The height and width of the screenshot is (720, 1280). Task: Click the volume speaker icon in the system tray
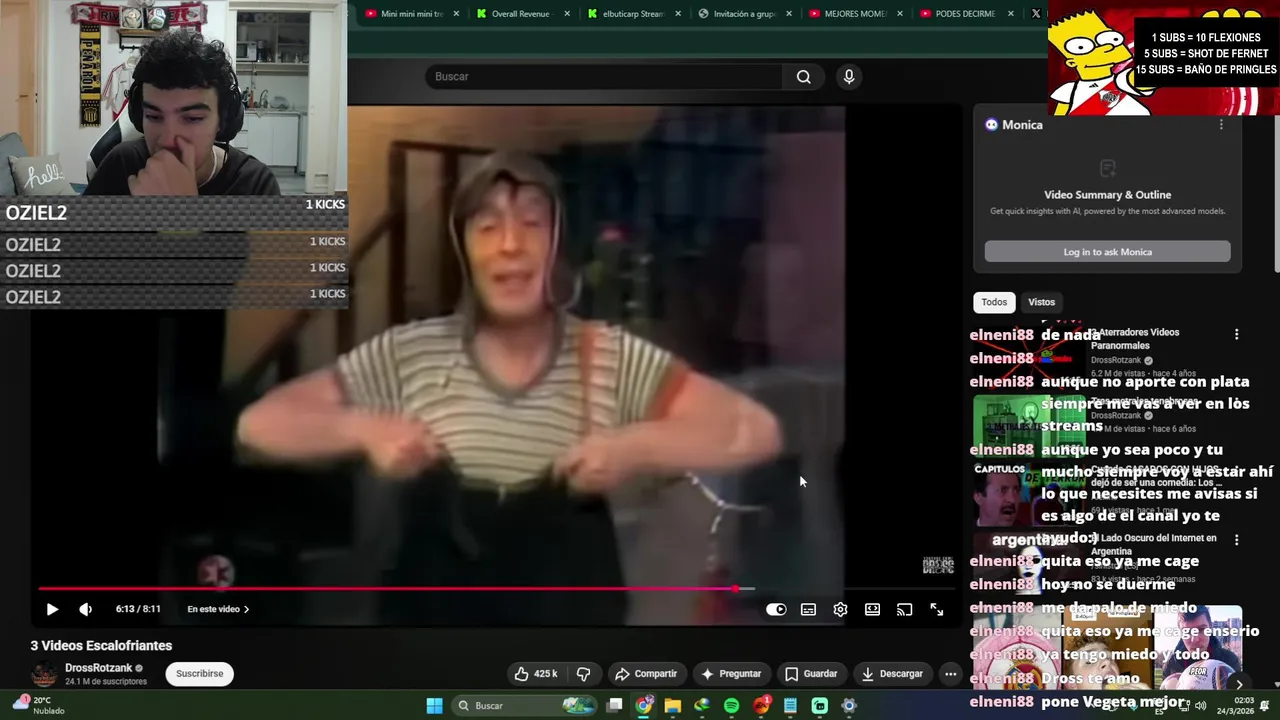[x=1200, y=706]
